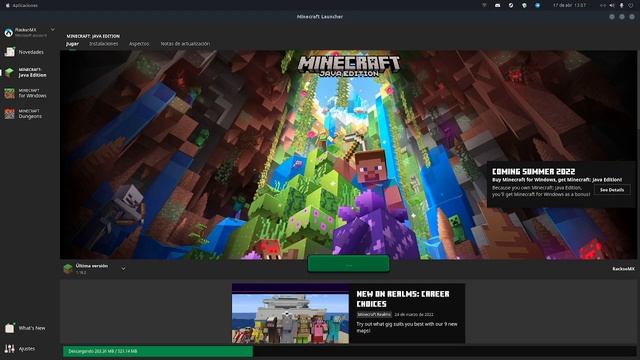640x360 pixels.
Task: Expand the Última versión selector chevron
Action: click(123, 269)
